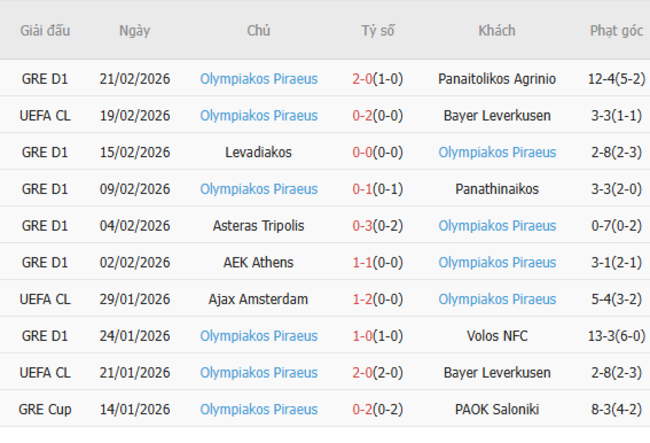Select the "Tỷ số" column header

pos(378,30)
